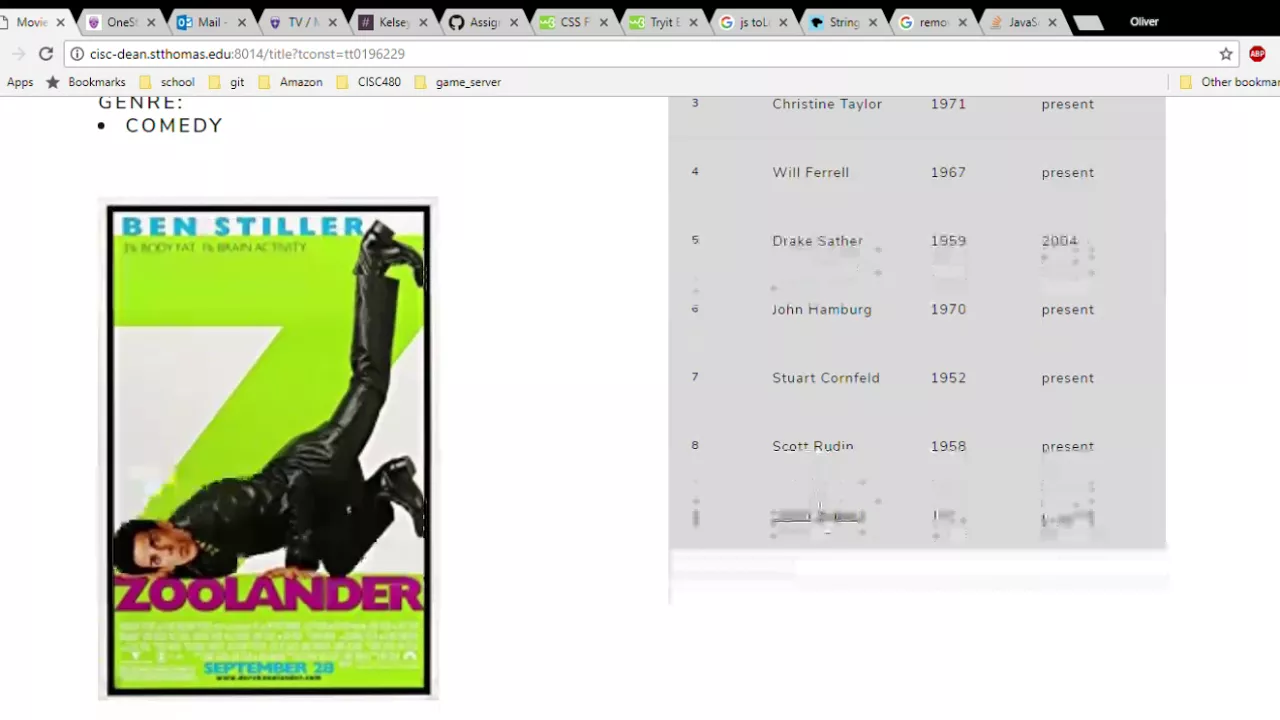Click birth year 1952 cell

(x=948, y=378)
